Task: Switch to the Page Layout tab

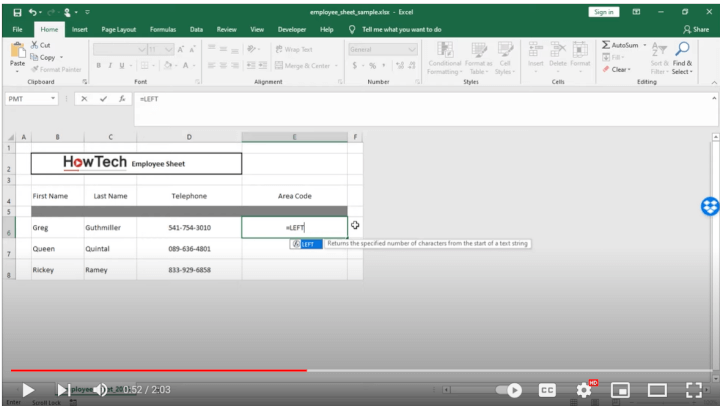Action: point(118,29)
